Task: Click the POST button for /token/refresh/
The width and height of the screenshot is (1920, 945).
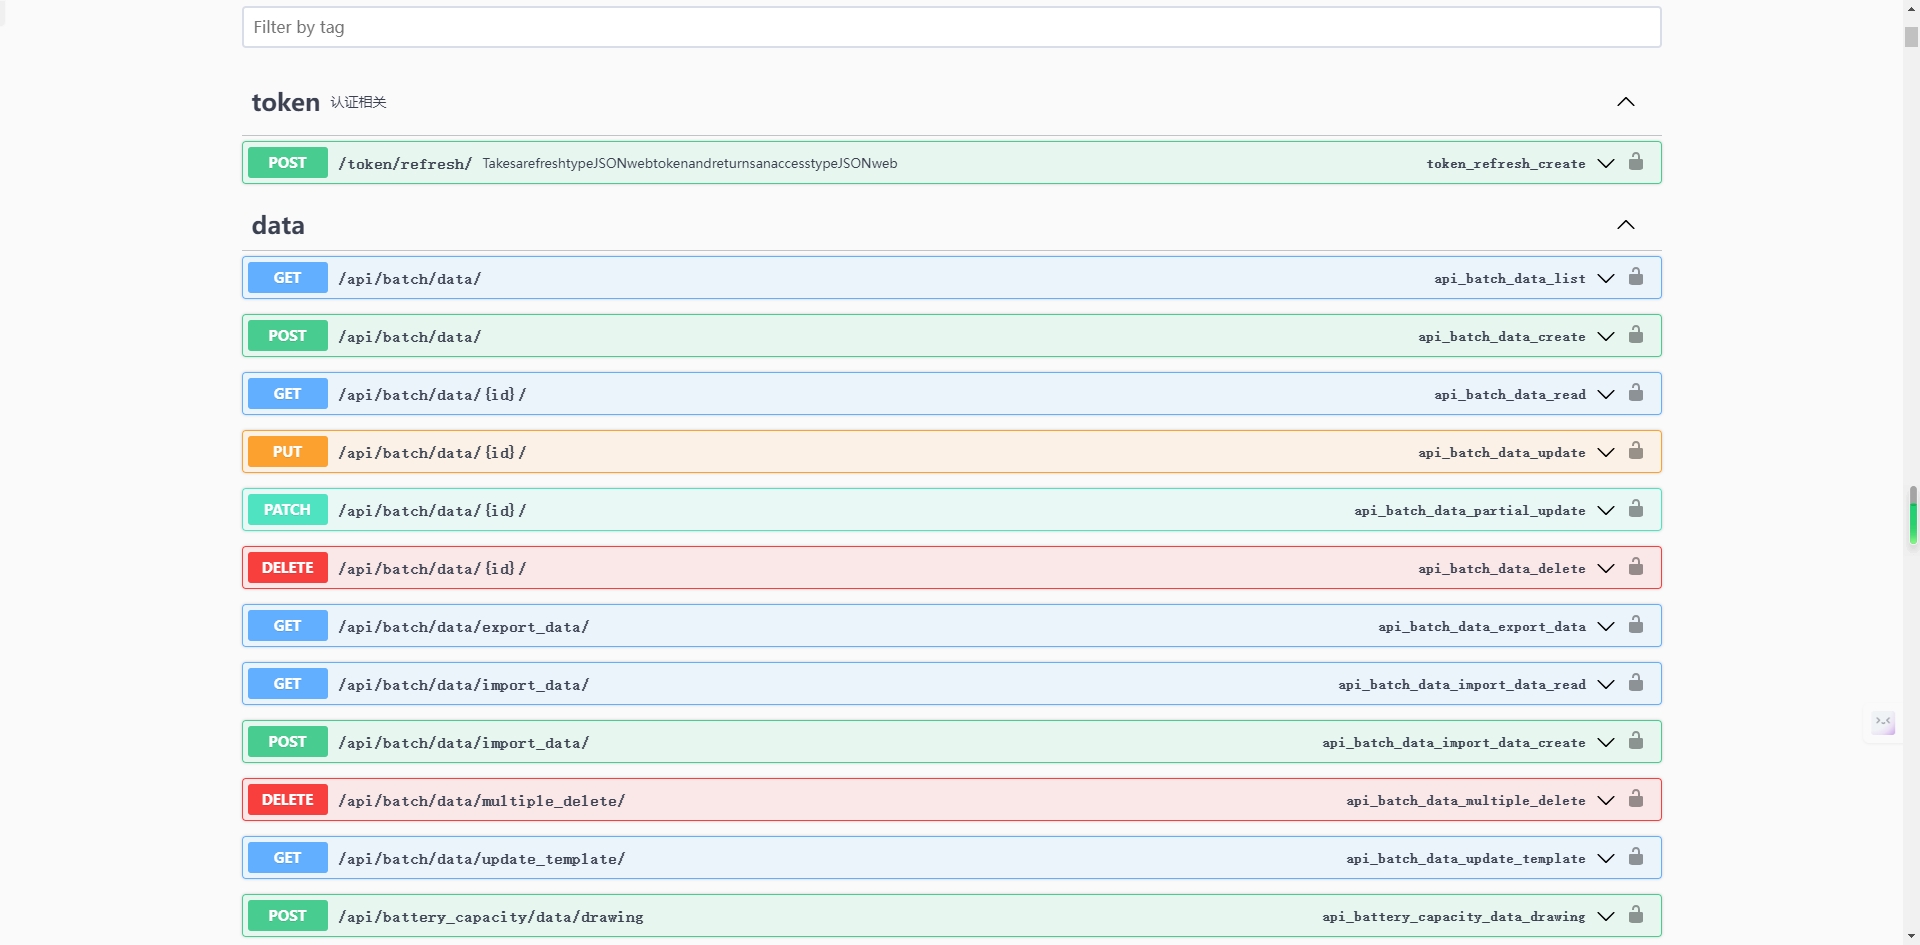Action: coord(287,163)
